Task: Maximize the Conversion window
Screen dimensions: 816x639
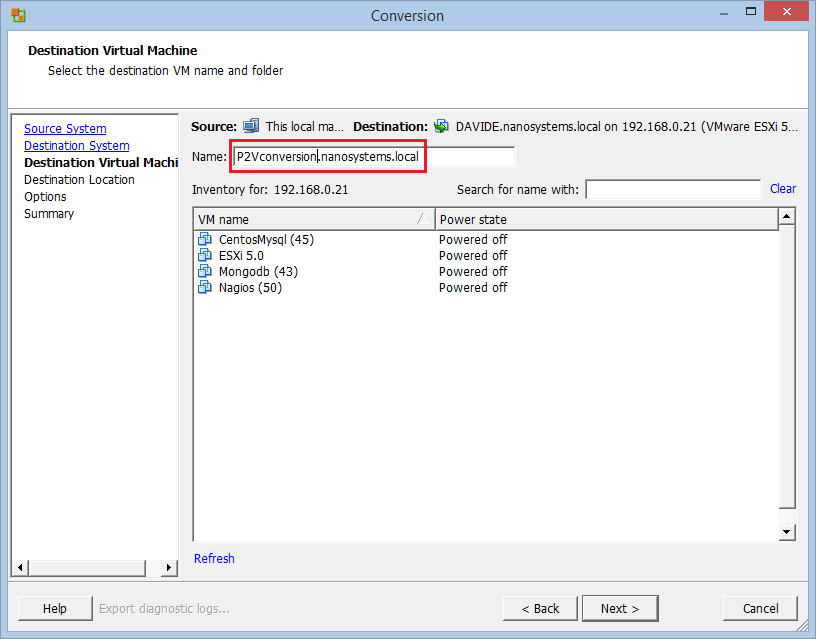Action: (x=750, y=11)
